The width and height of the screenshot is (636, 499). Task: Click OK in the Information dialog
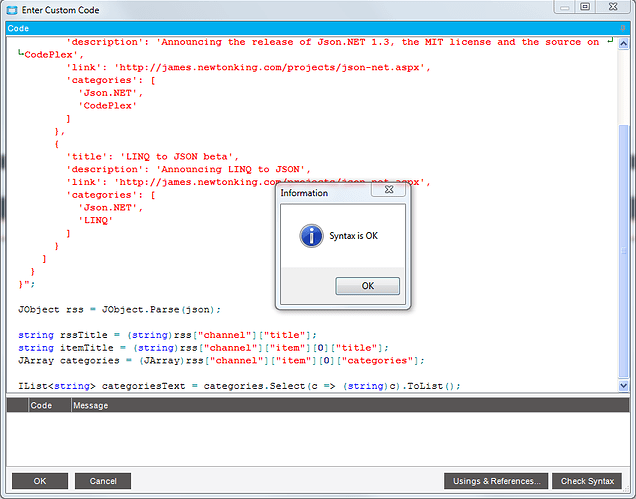(x=367, y=286)
